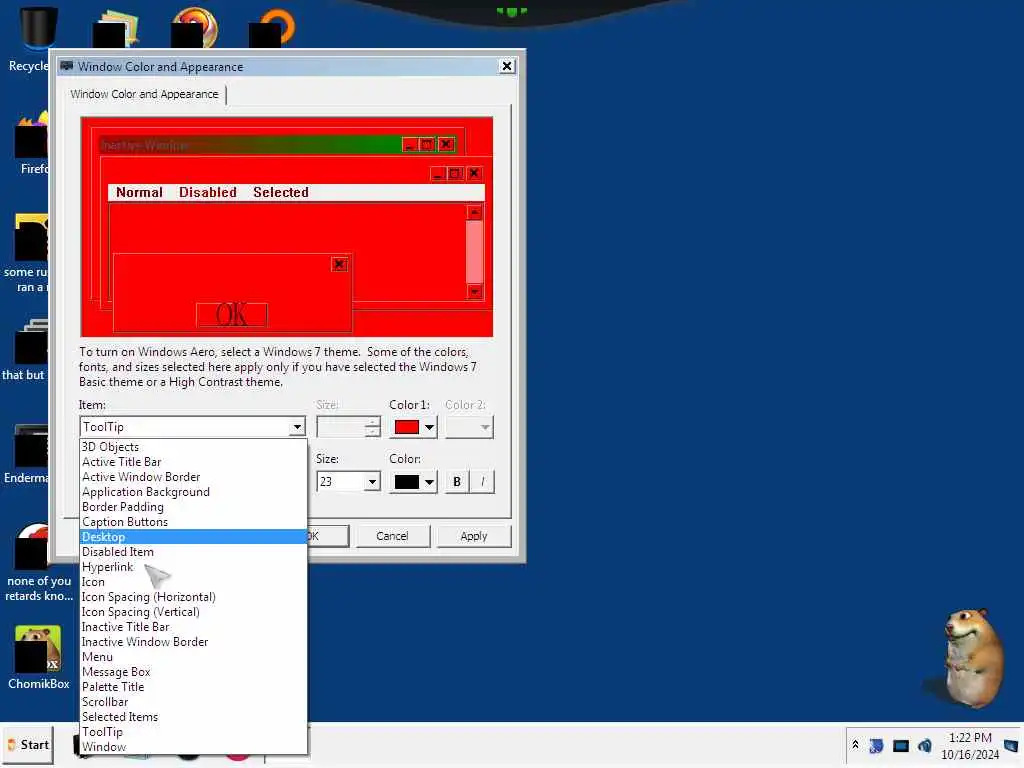Viewport: 1024px width, 768px height.
Task: Show hidden tray icons with chevron arrow
Action: point(856,744)
